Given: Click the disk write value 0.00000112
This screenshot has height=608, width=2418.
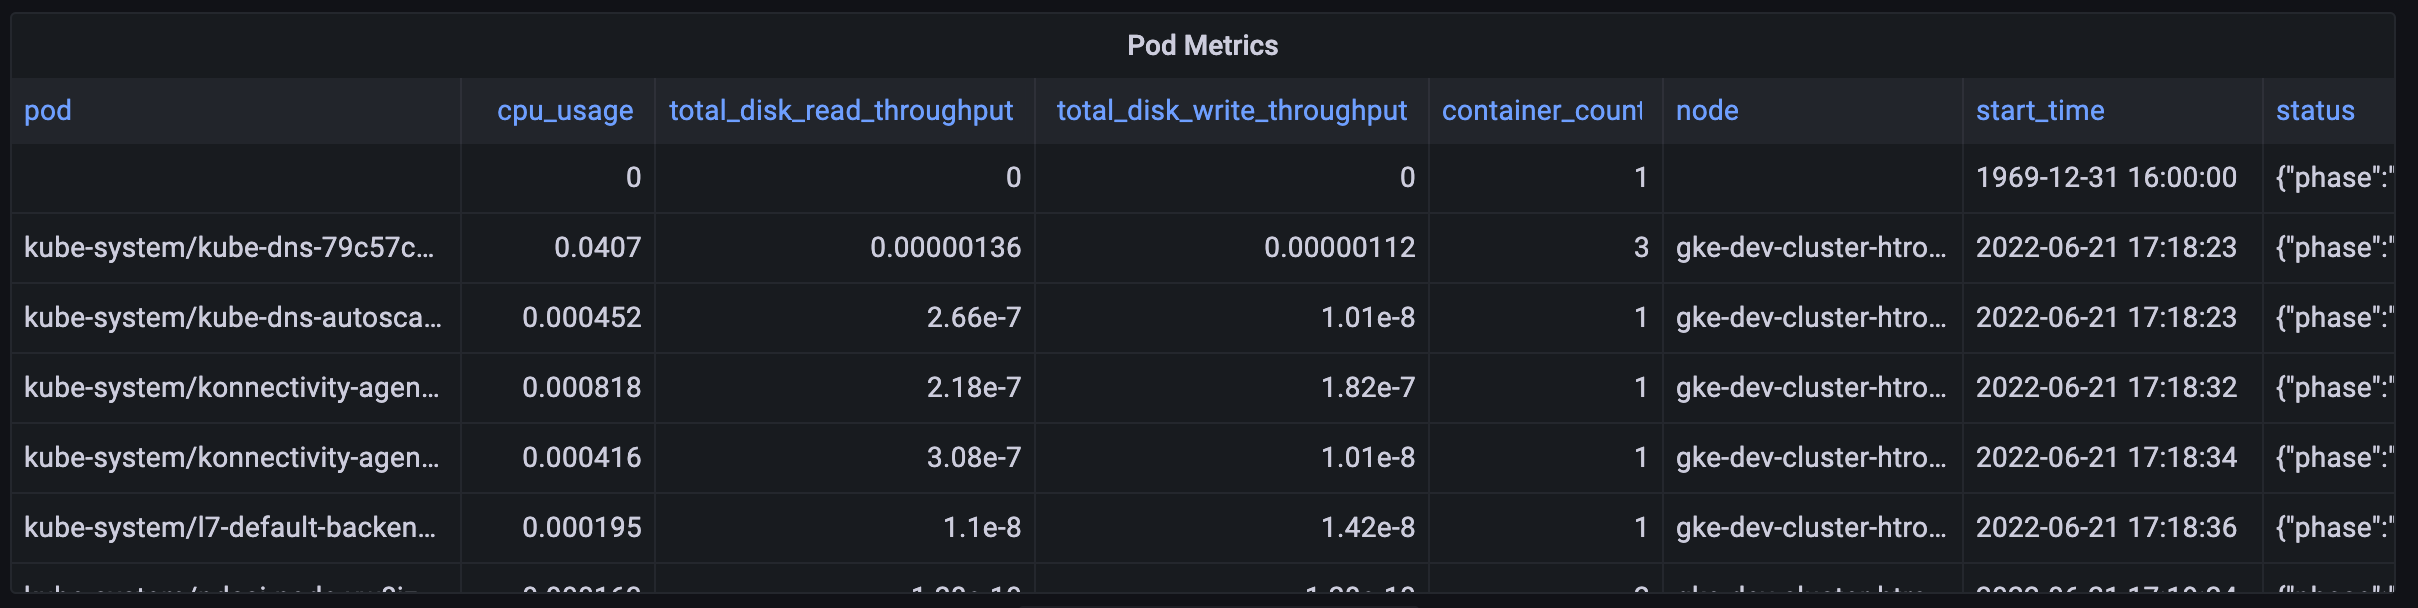Looking at the screenshot, I should 1339,247.
